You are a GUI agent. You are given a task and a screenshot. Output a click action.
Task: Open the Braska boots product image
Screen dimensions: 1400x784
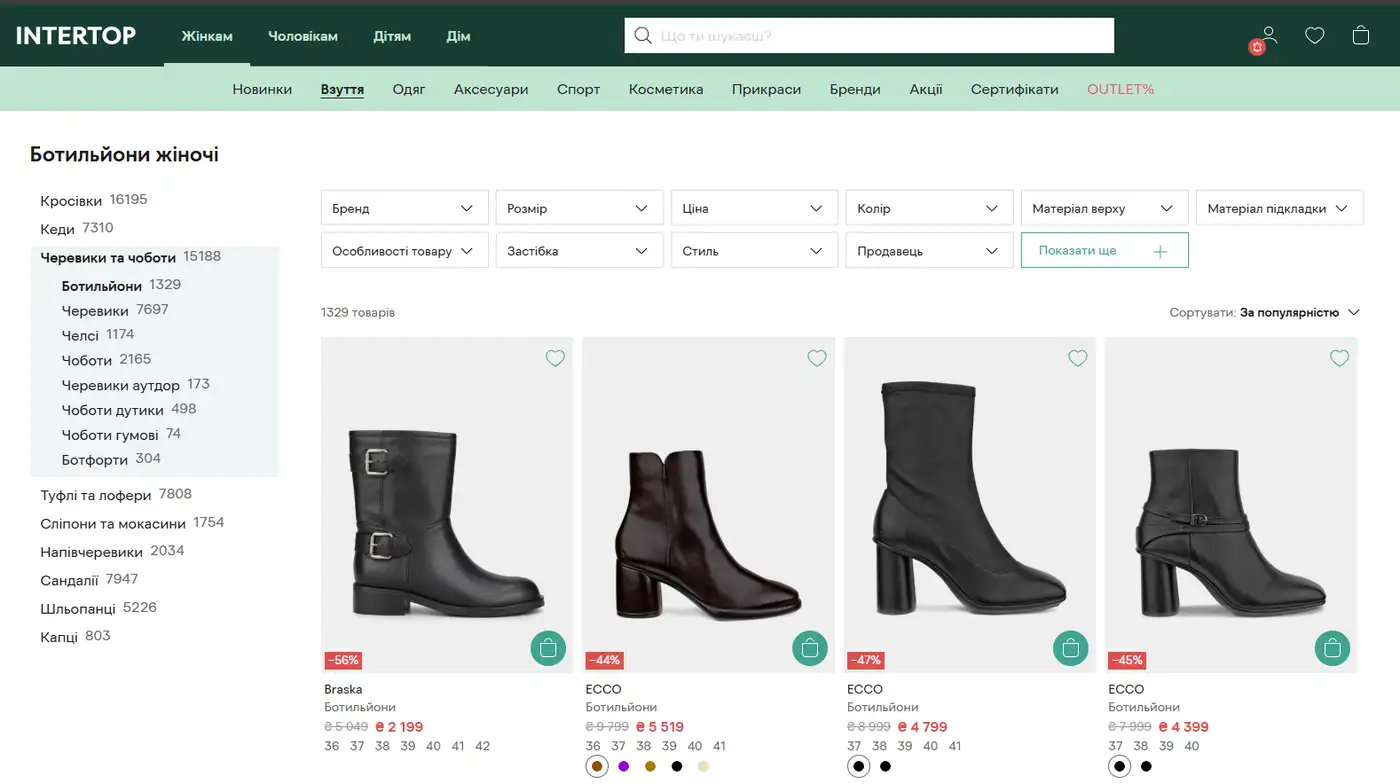[x=447, y=505]
